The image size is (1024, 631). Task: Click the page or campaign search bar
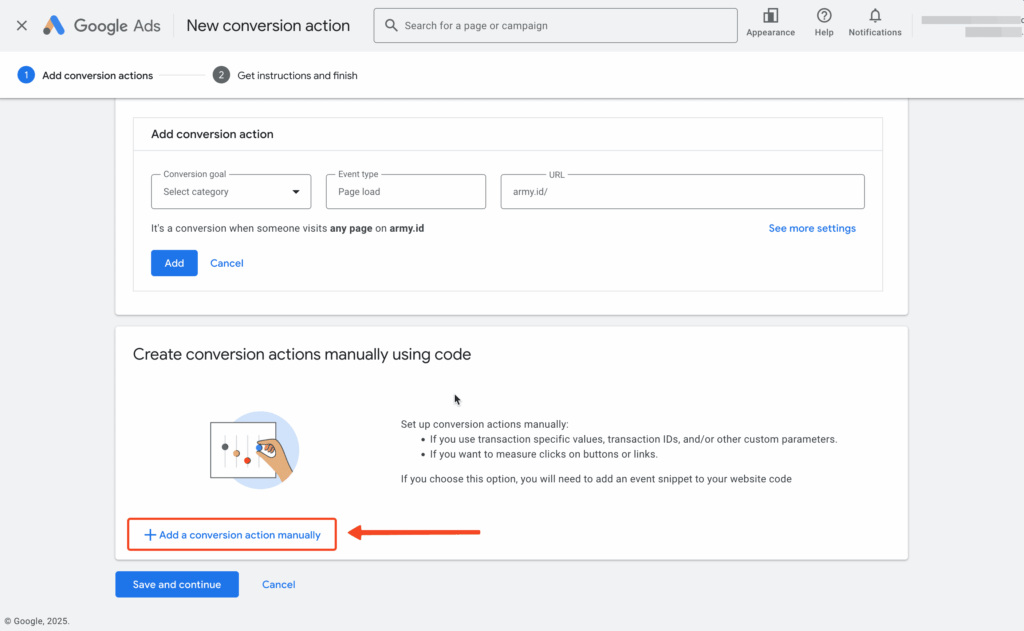555,25
